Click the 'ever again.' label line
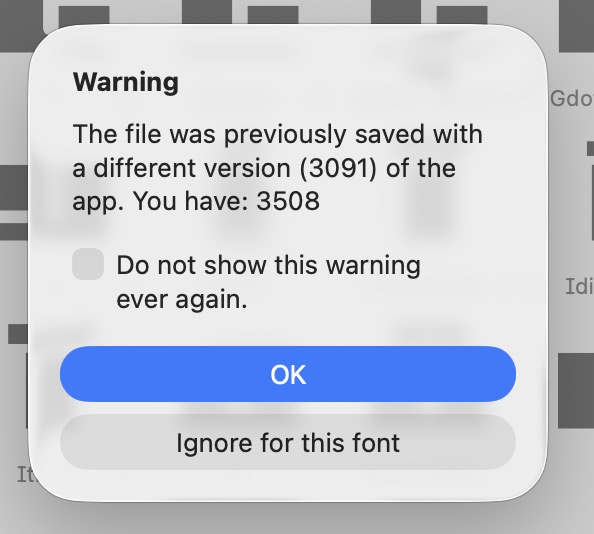The image size is (594, 534). click(x=182, y=299)
